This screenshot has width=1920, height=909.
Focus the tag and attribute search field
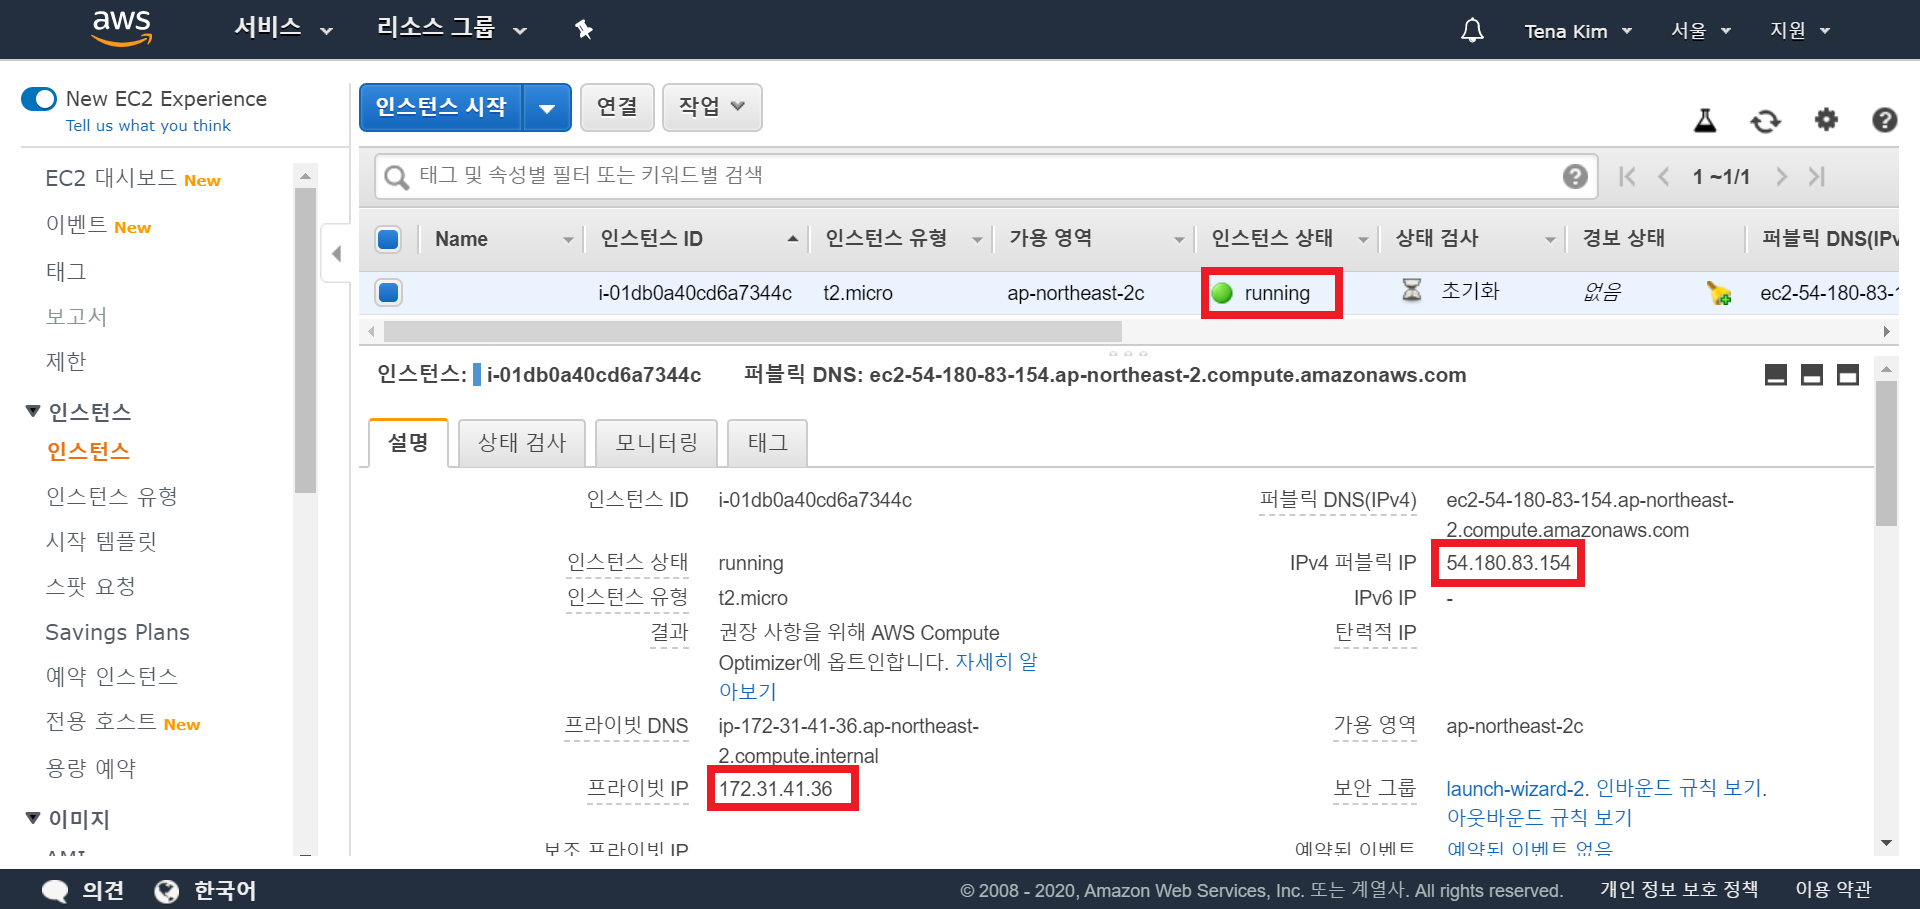click(985, 176)
